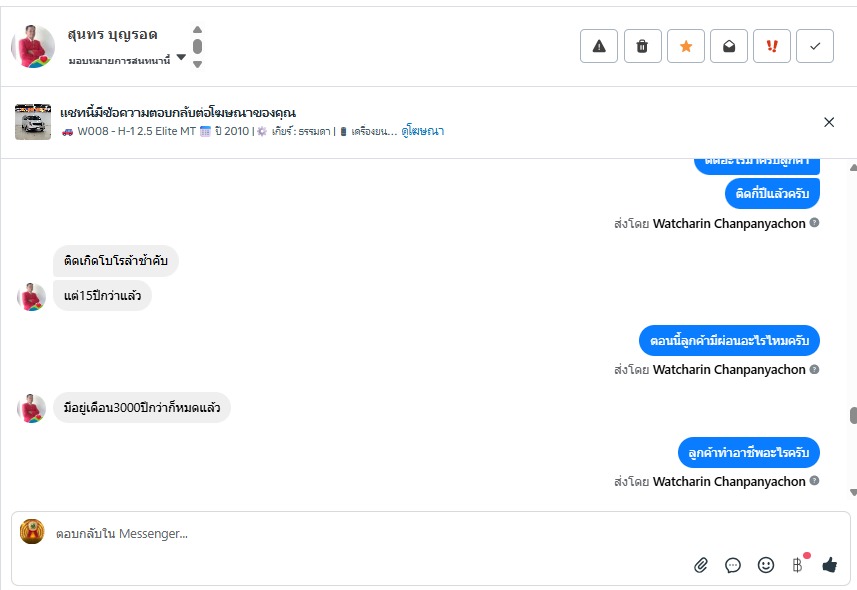Open the 'ดูโฆษณา' view ad link

(x=422, y=131)
